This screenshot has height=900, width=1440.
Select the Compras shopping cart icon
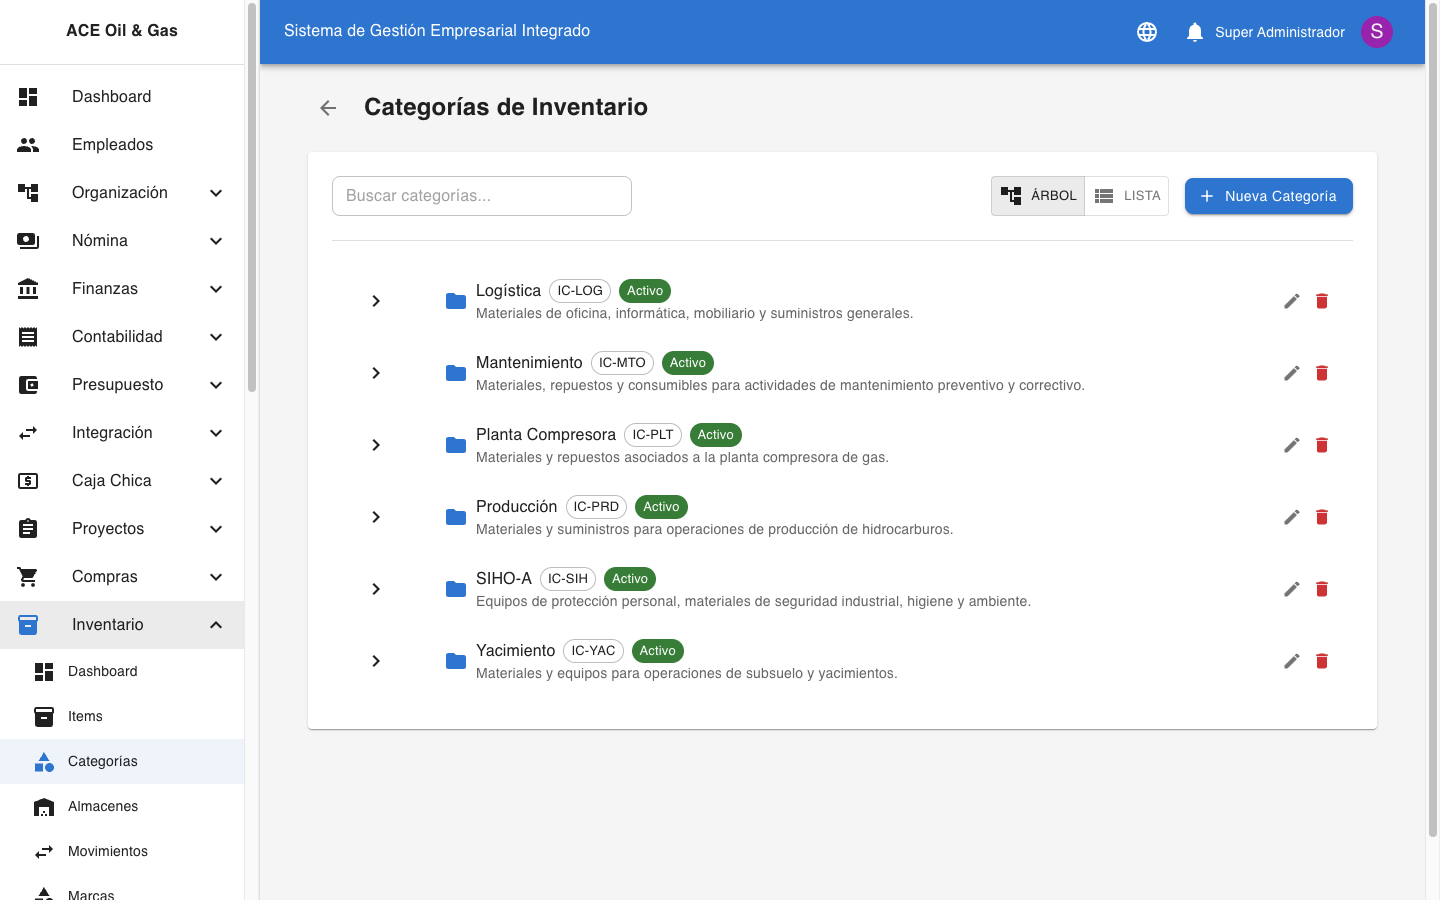pos(28,576)
